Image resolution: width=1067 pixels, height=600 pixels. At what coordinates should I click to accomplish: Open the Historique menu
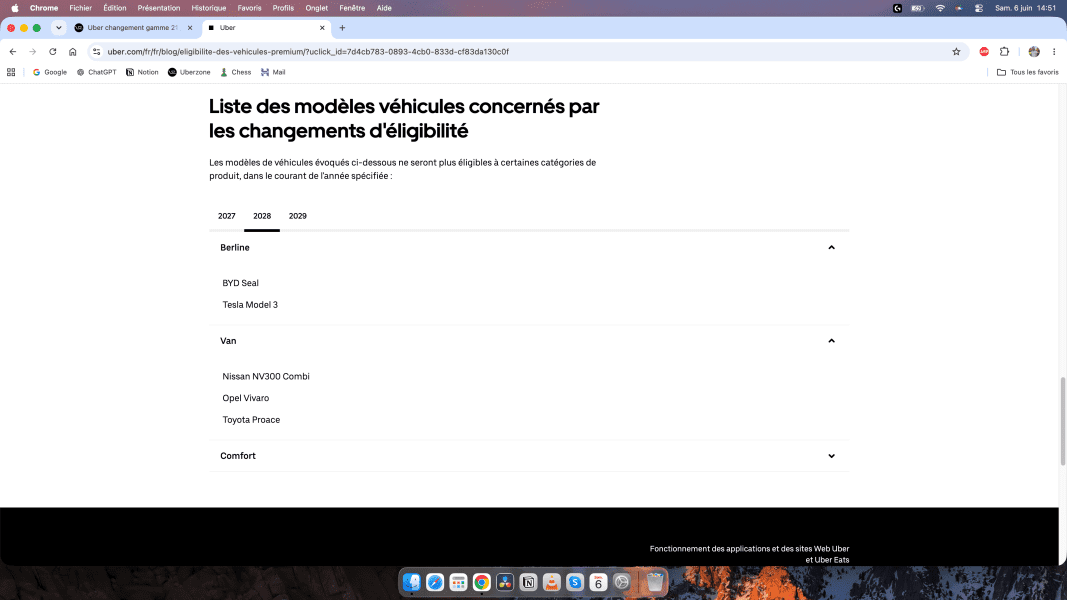click(x=208, y=8)
